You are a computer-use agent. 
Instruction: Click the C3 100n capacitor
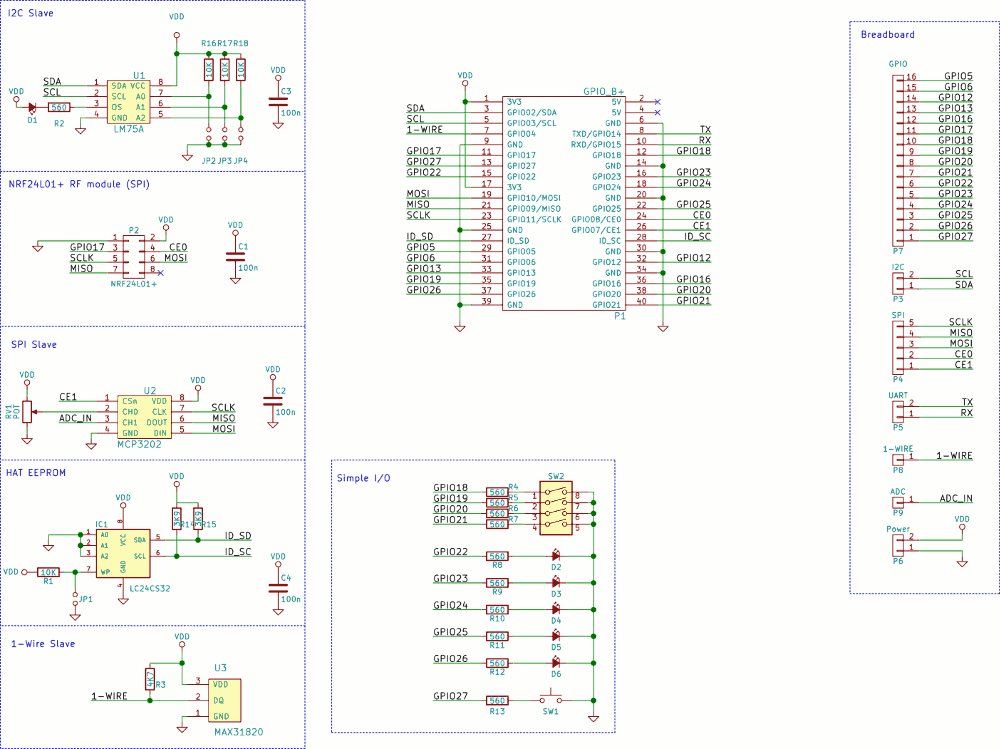point(278,101)
